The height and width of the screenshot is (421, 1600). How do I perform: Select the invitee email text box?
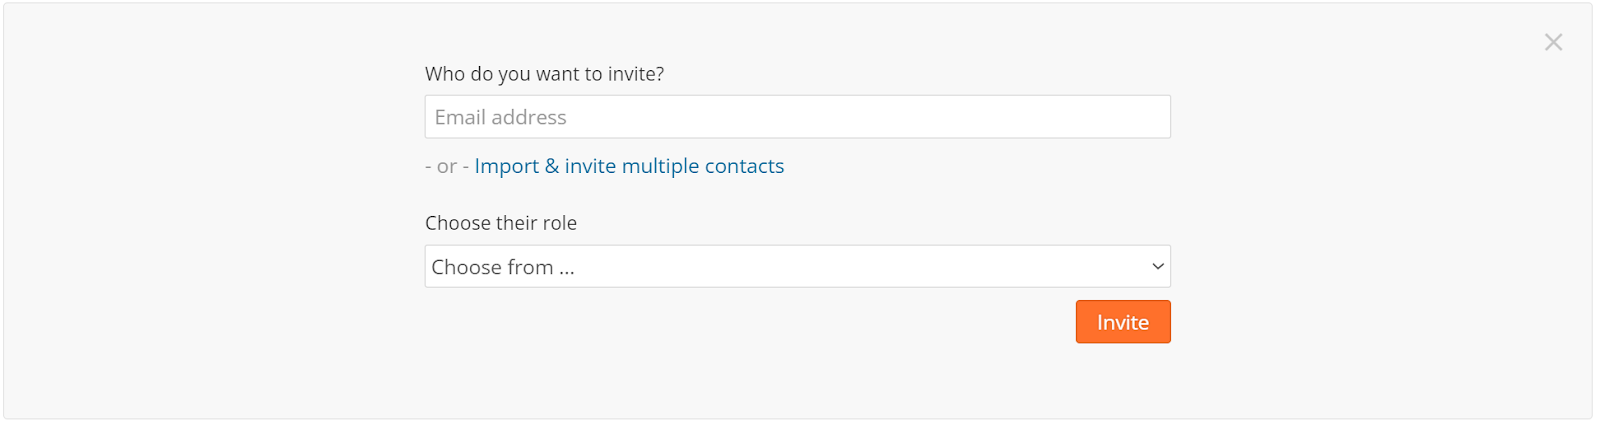797,117
